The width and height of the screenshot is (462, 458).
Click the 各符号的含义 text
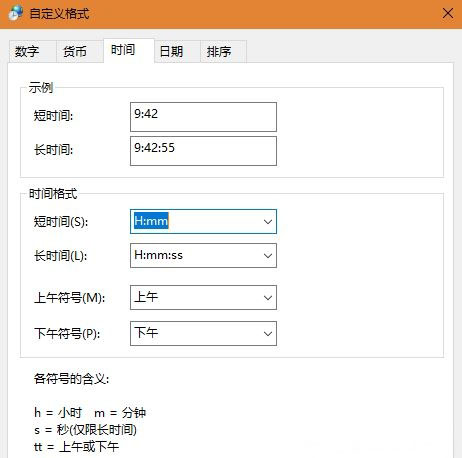tap(71, 379)
